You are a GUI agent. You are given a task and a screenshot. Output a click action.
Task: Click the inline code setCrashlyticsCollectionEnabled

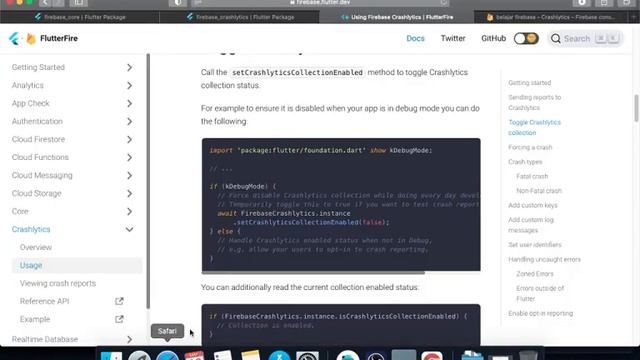tap(297, 72)
